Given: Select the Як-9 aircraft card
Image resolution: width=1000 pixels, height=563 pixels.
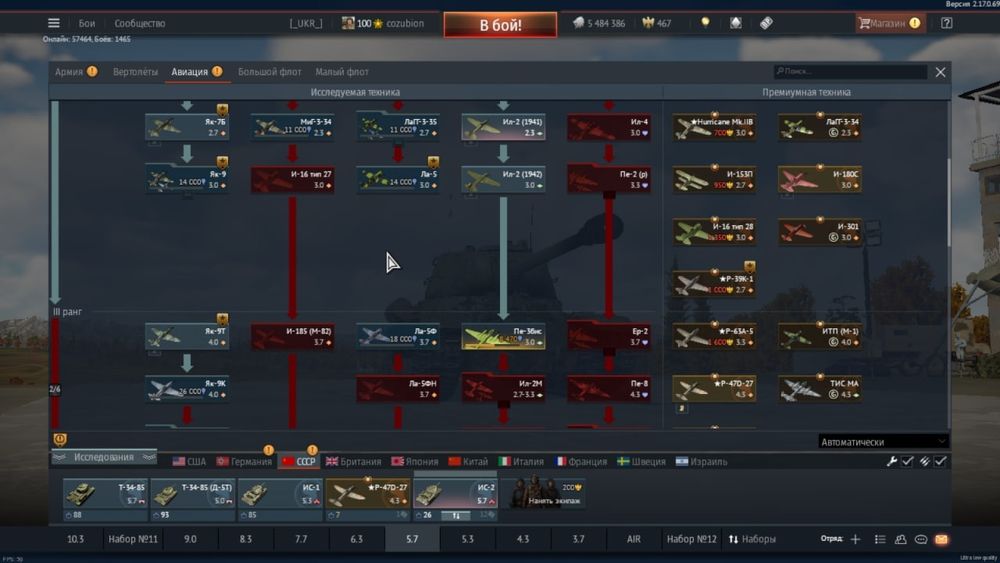Looking at the screenshot, I should click(187, 179).
